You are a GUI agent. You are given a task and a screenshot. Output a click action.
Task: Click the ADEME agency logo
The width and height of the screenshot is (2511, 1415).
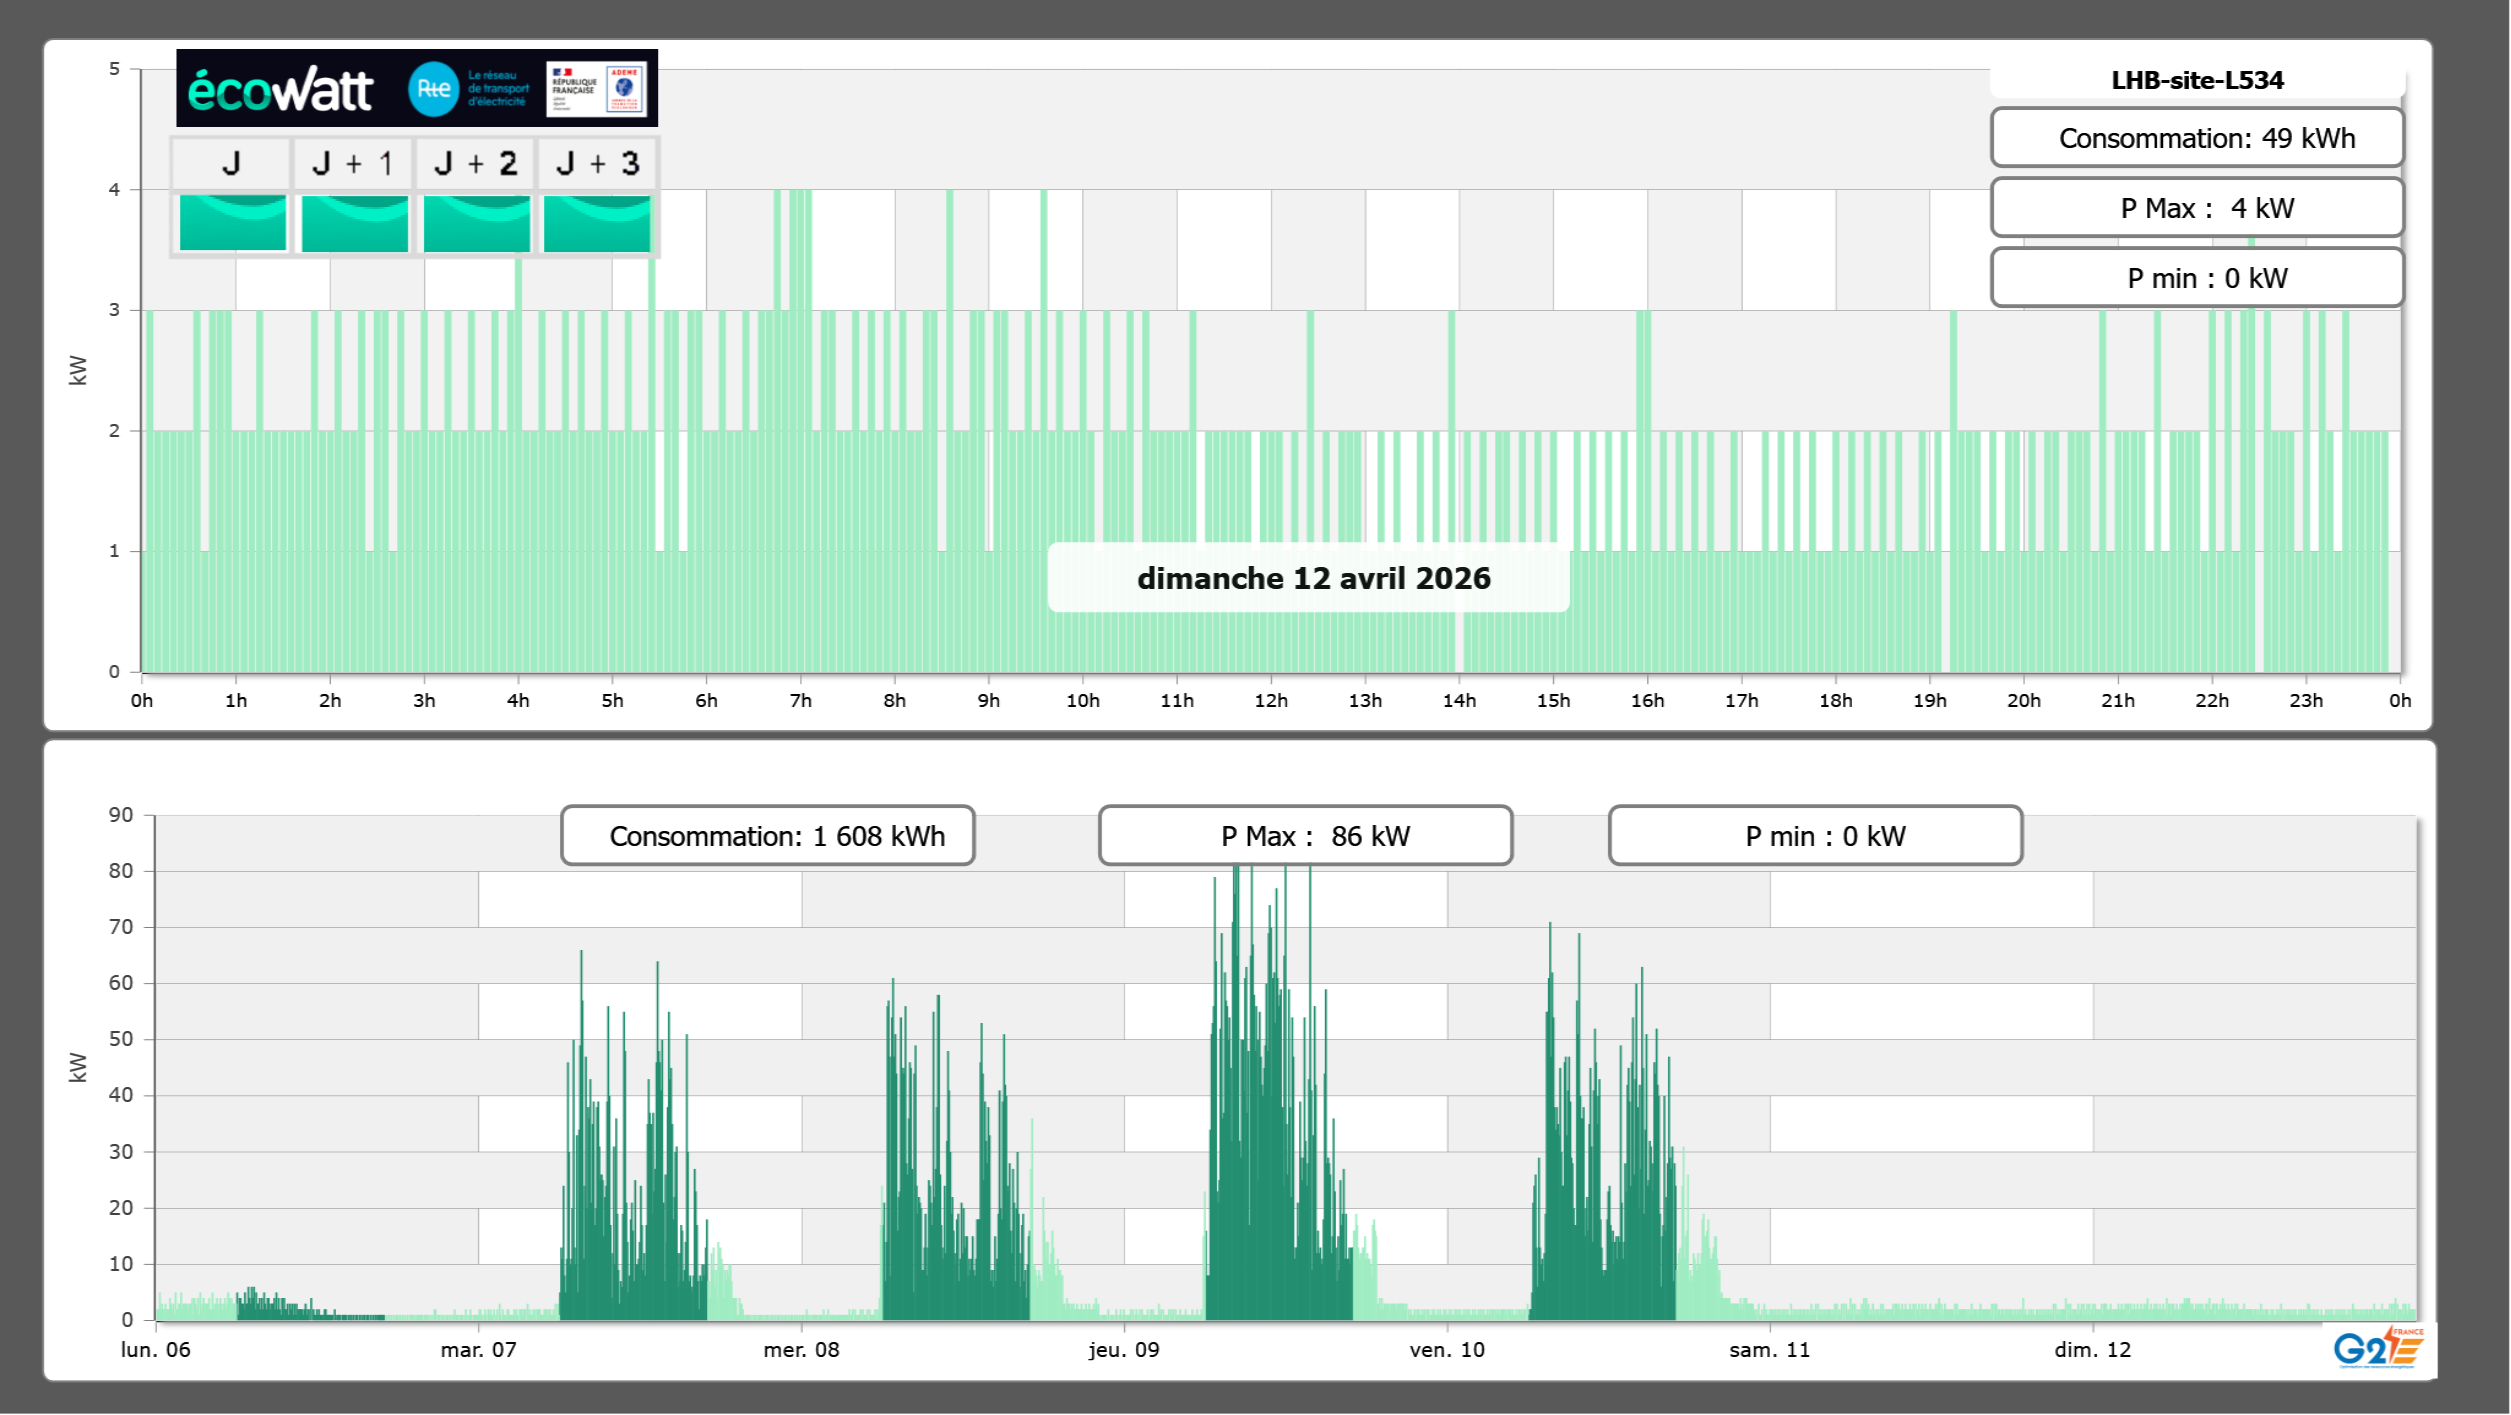625,88
